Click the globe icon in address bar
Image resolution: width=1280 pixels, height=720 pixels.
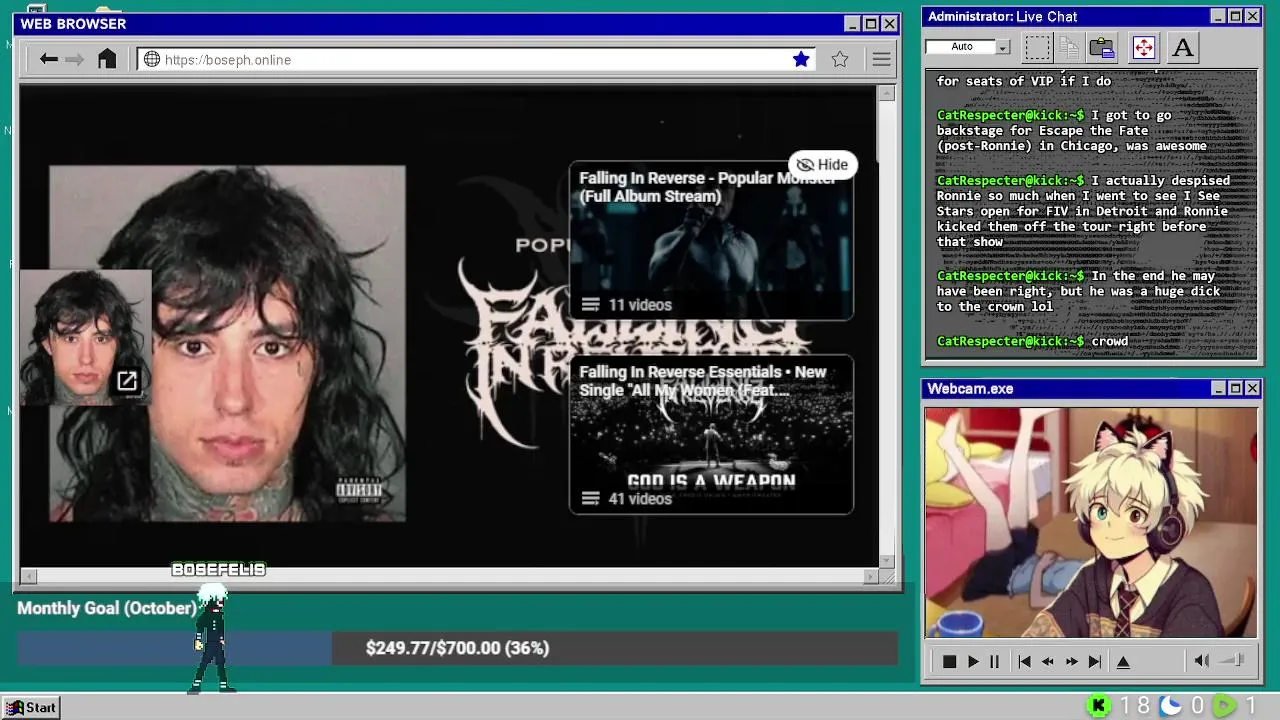(x=152, y=59)
